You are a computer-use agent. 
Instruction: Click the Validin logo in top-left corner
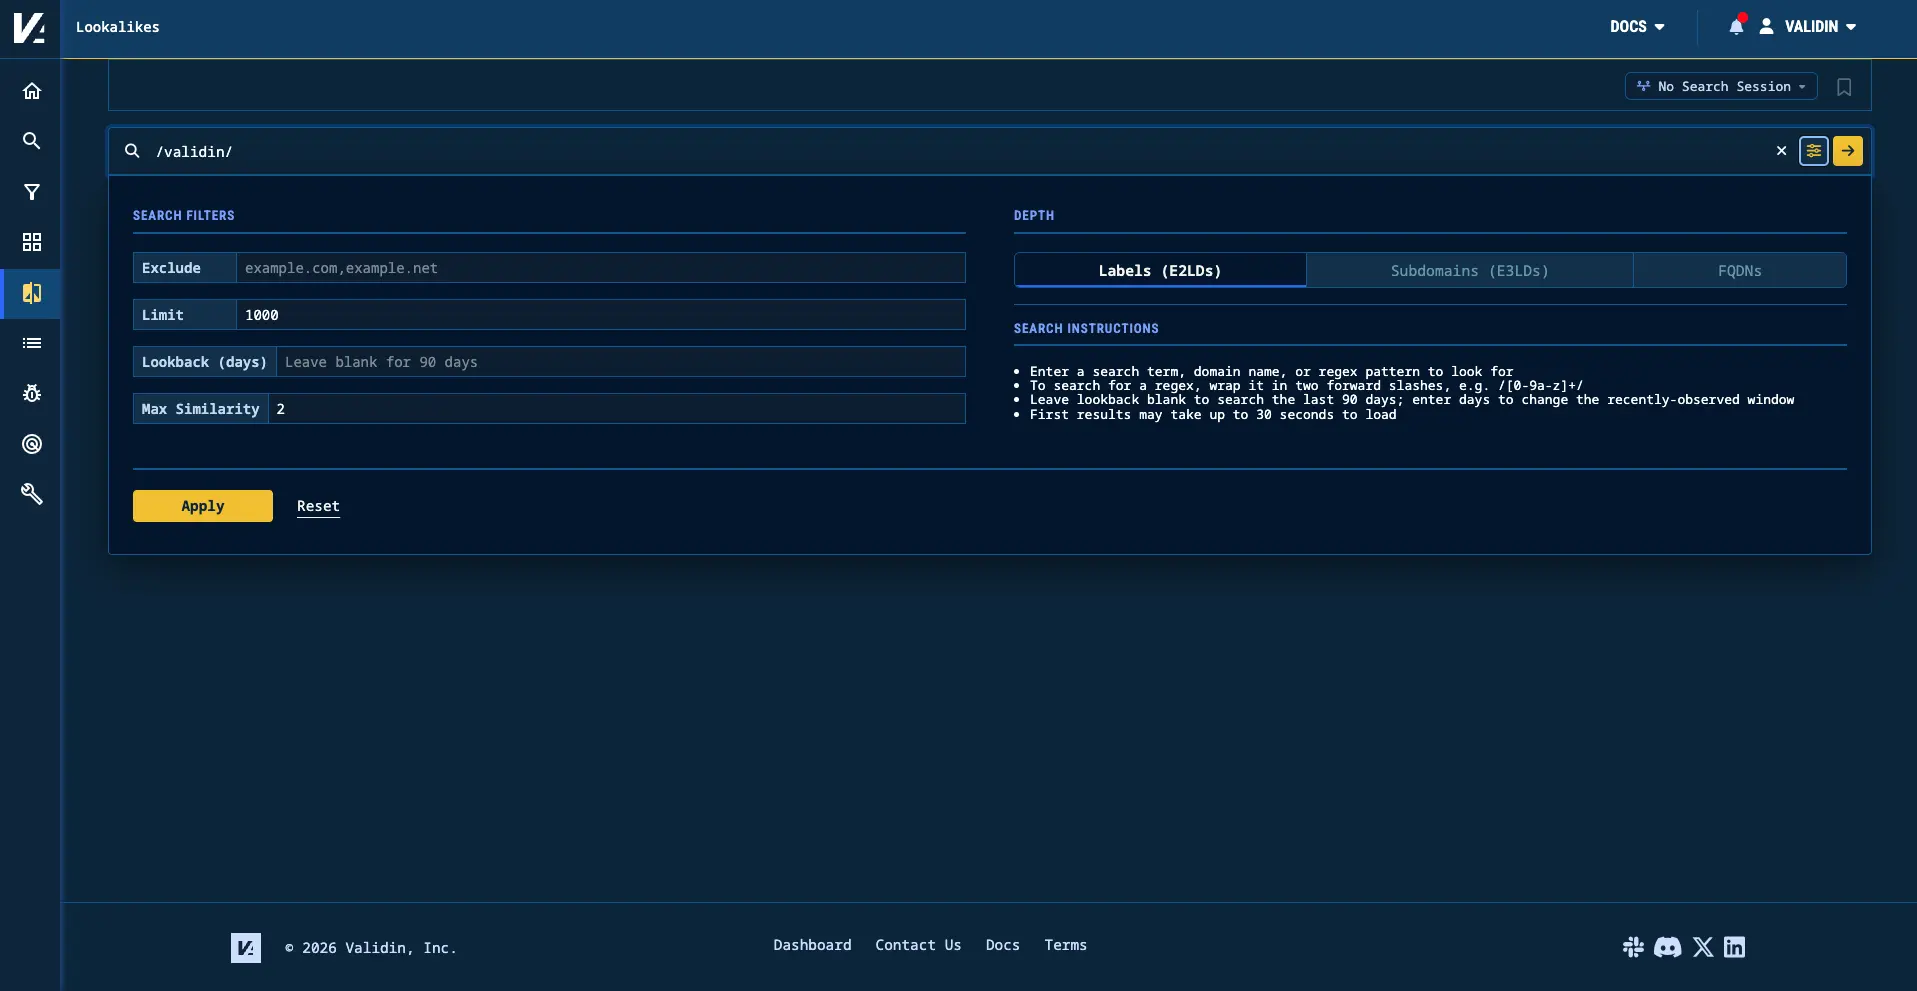coord(29,27)
